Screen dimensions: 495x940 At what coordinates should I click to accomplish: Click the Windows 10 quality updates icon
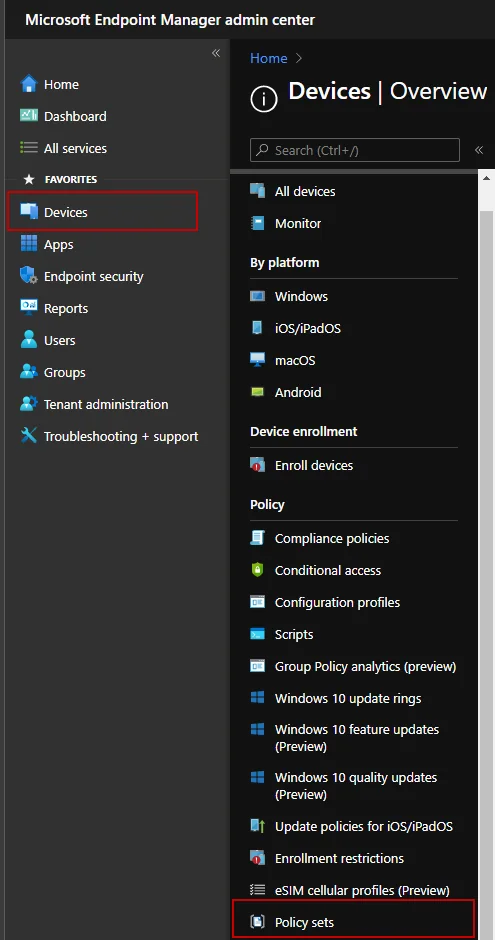pos(258,778)
